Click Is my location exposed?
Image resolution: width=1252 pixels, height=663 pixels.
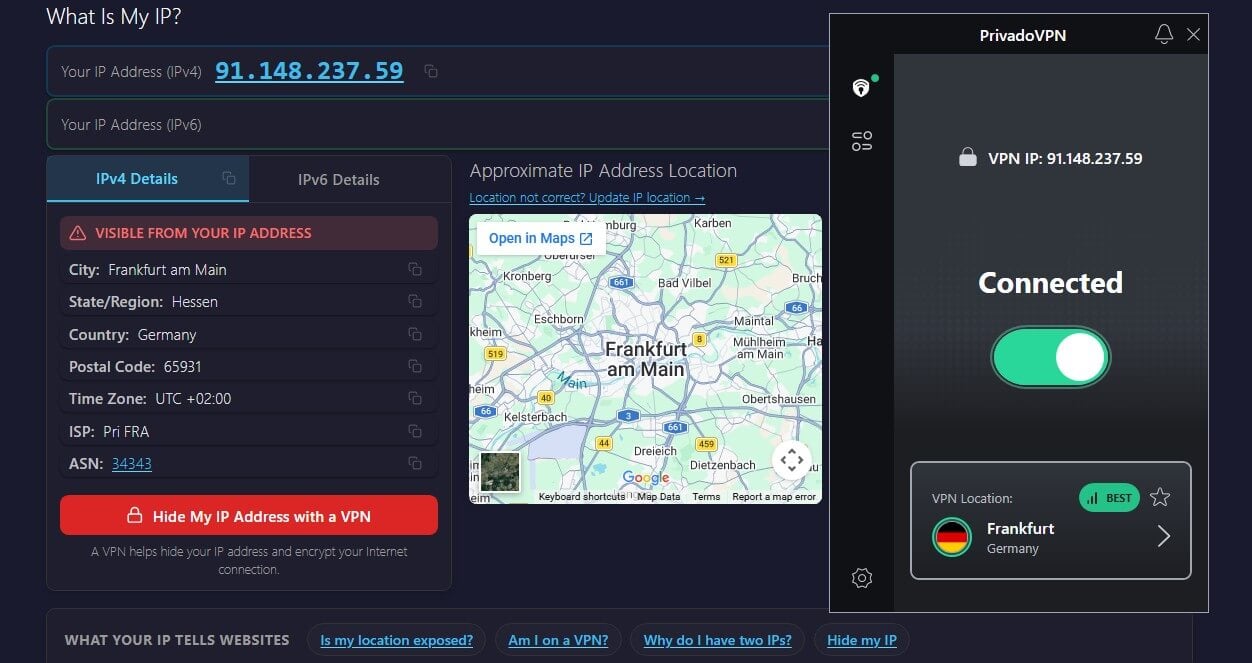point(397,640)
